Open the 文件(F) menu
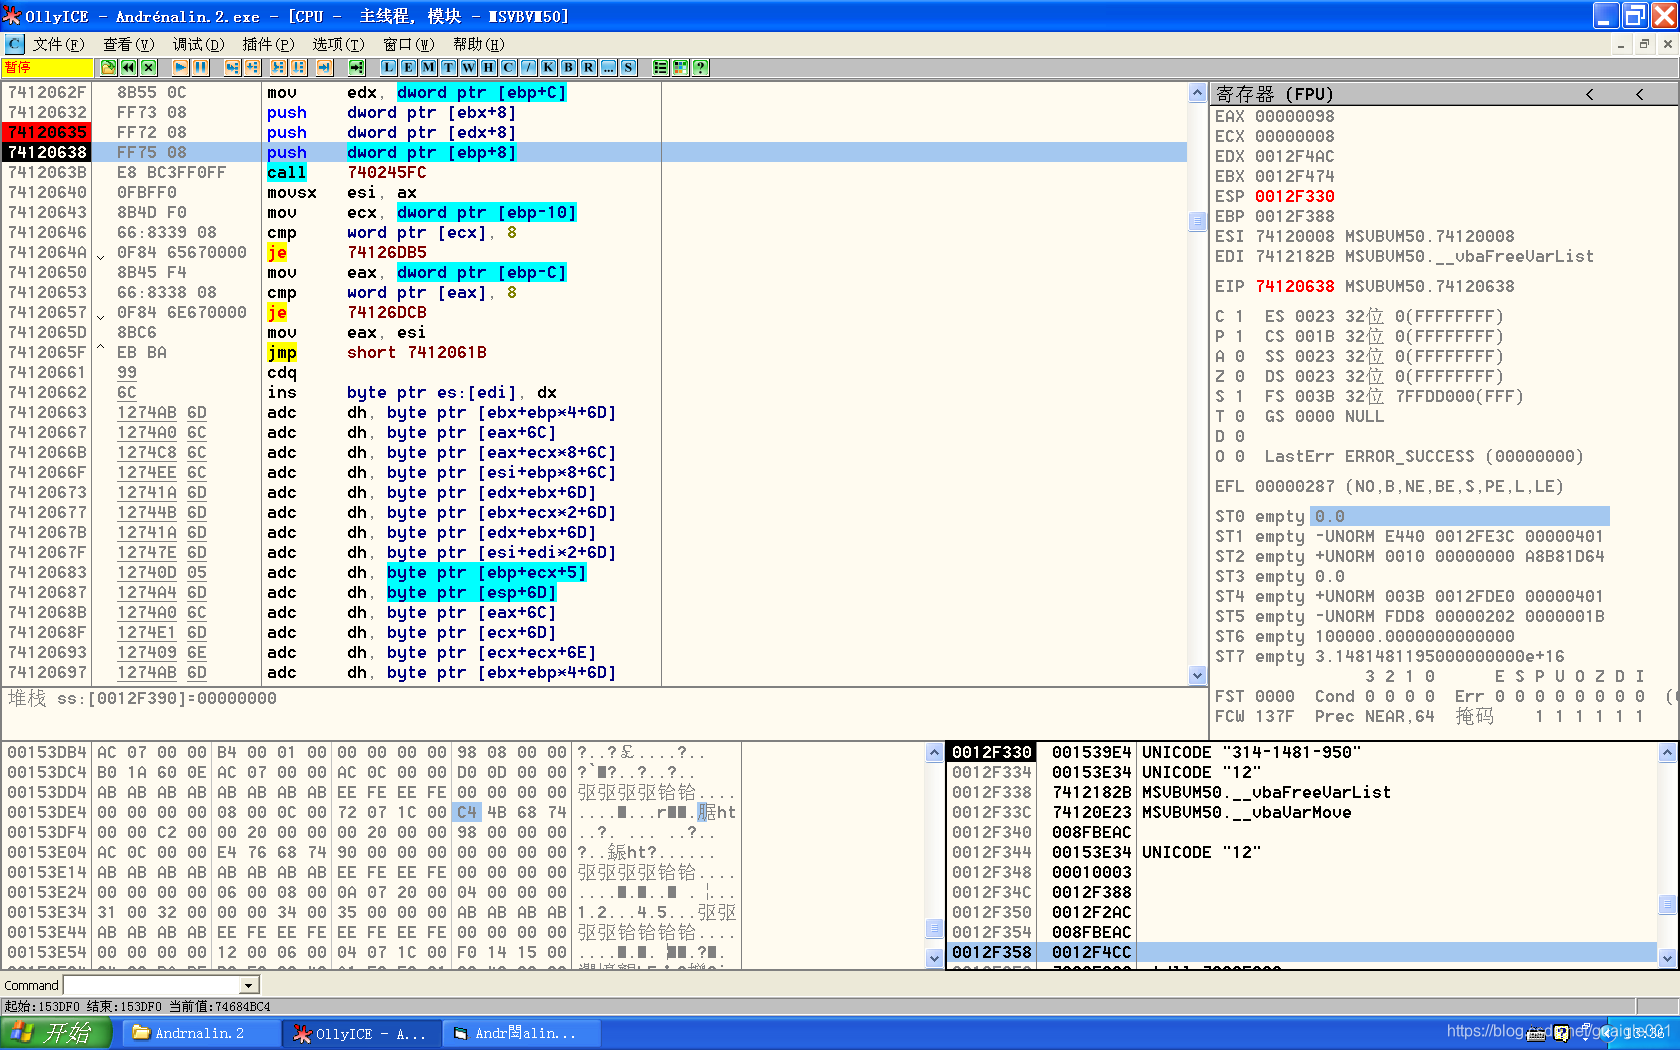 point(58,44)
